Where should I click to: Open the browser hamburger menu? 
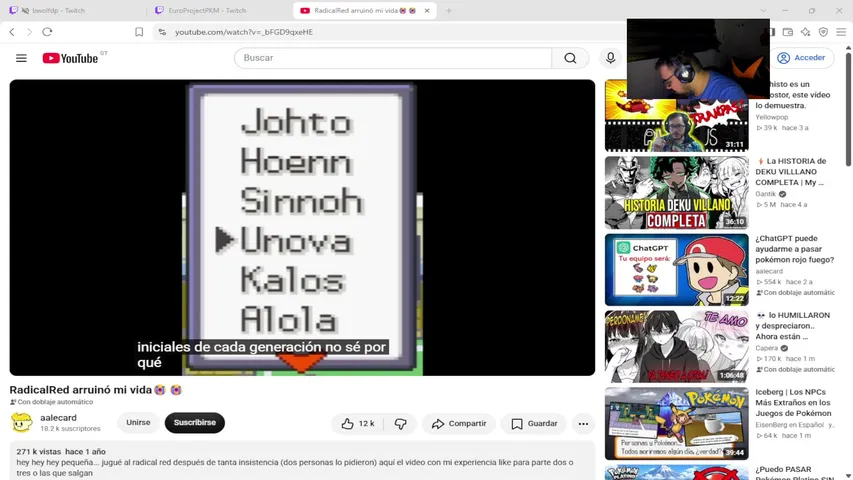click(841, 32)
